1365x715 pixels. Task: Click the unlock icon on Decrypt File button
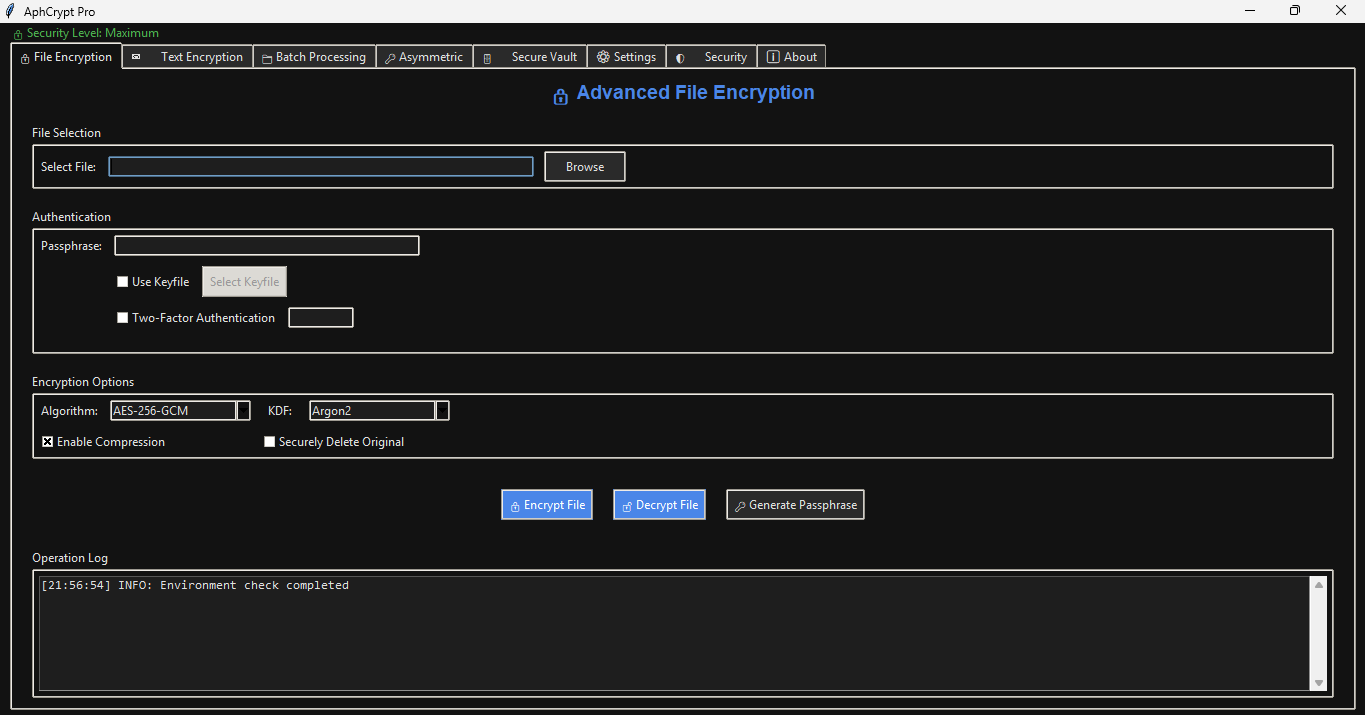point(627,506)
